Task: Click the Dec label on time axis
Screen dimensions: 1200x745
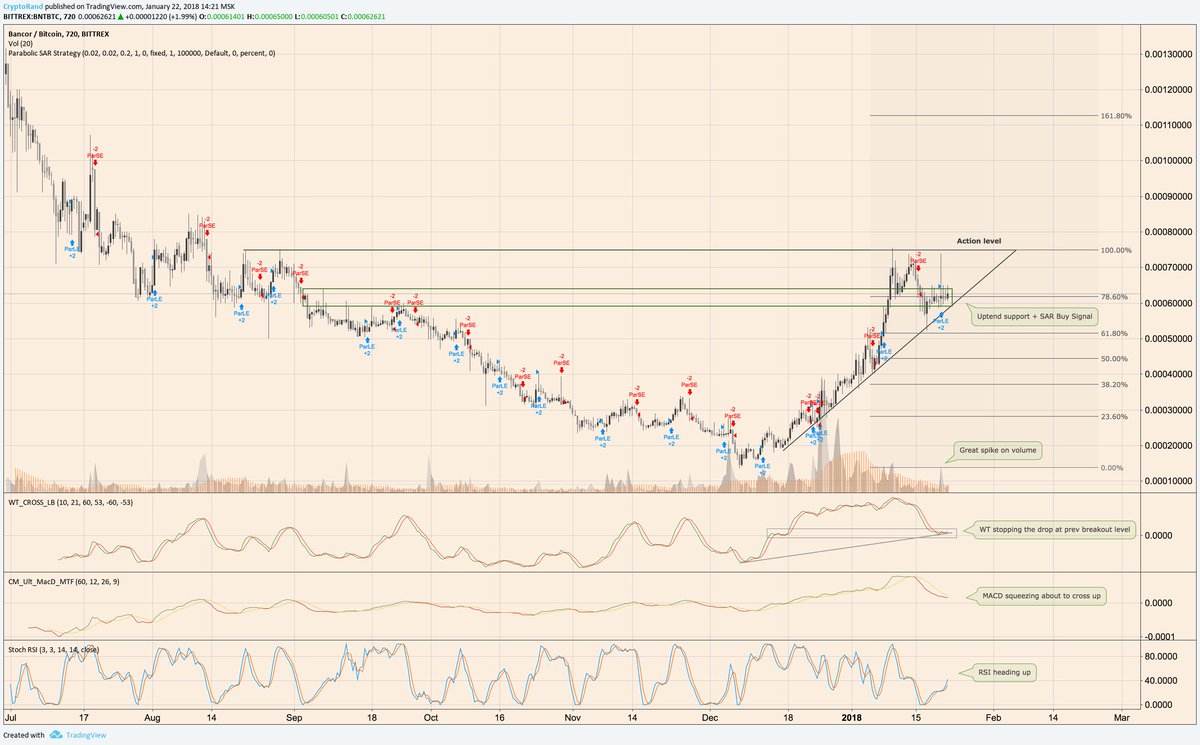Action: [710, 718]
